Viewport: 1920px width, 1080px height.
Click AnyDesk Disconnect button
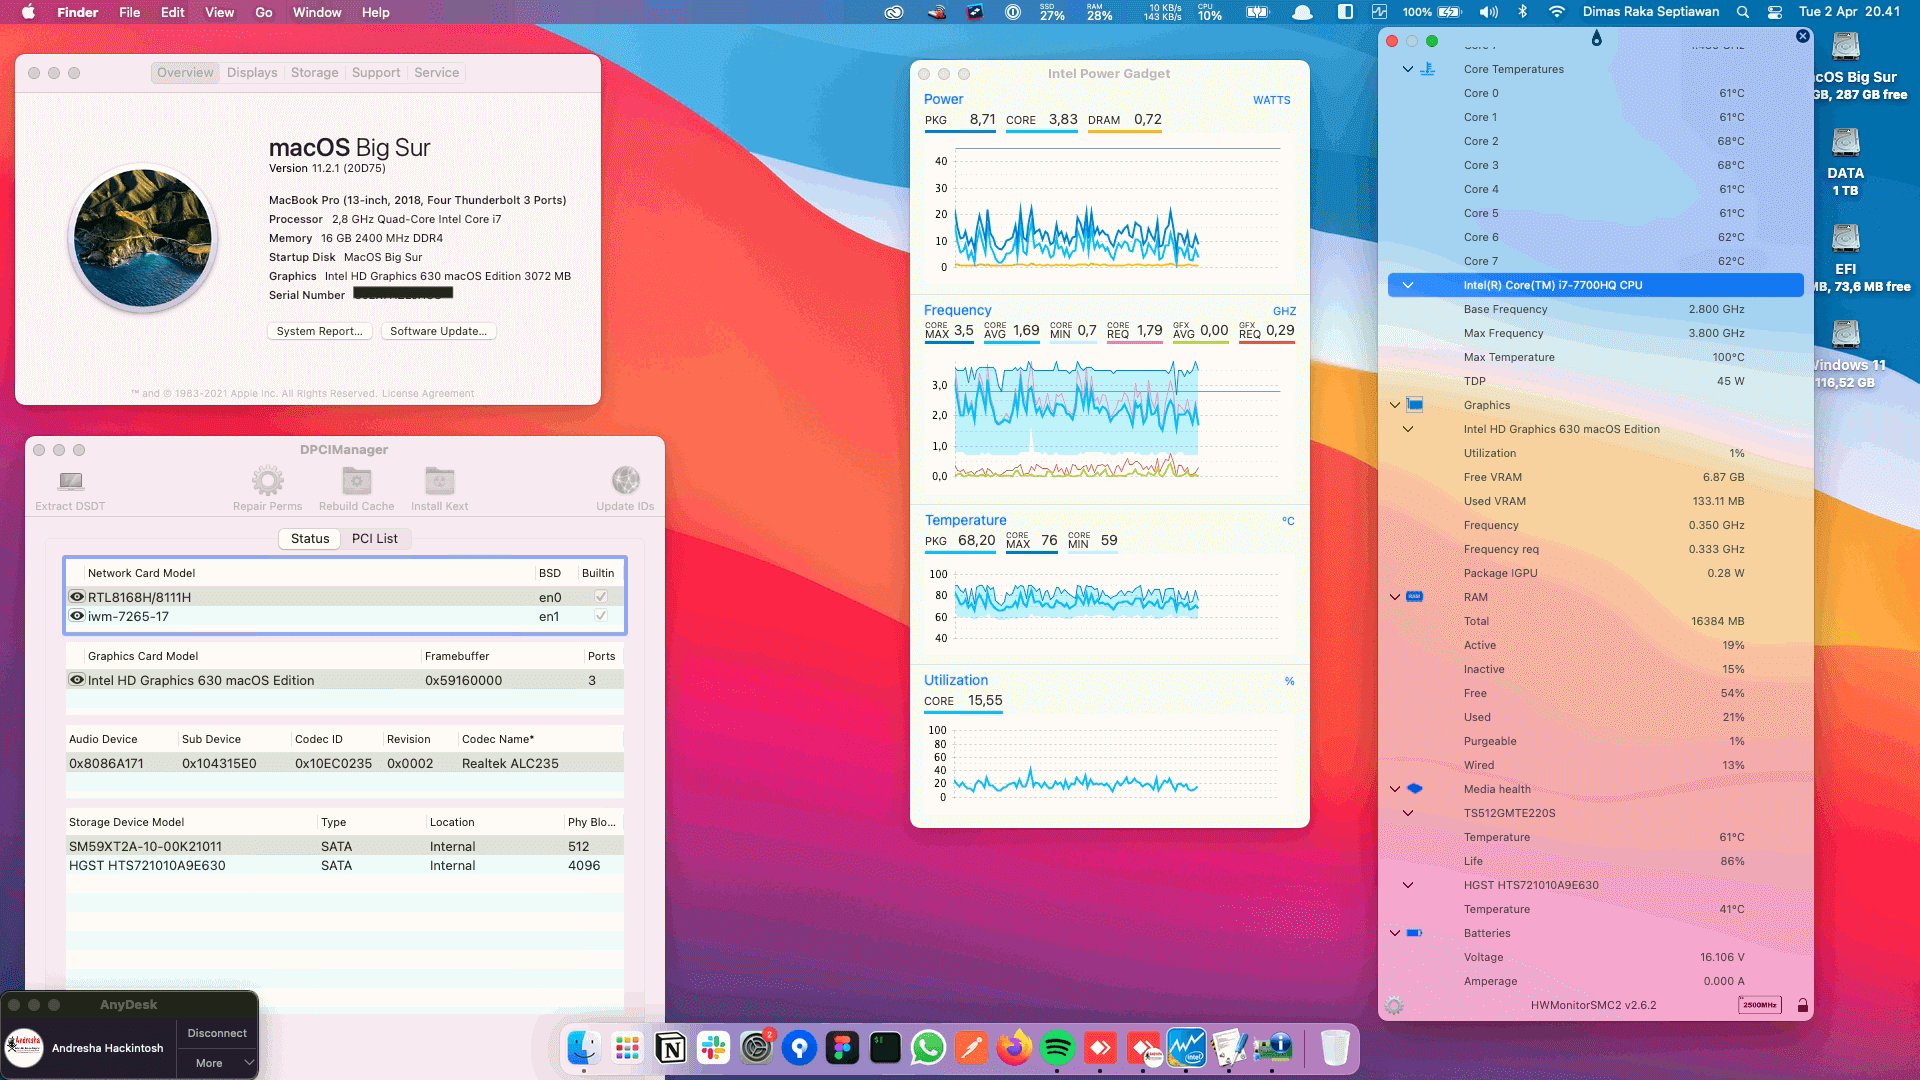(x=217, y=1033)
